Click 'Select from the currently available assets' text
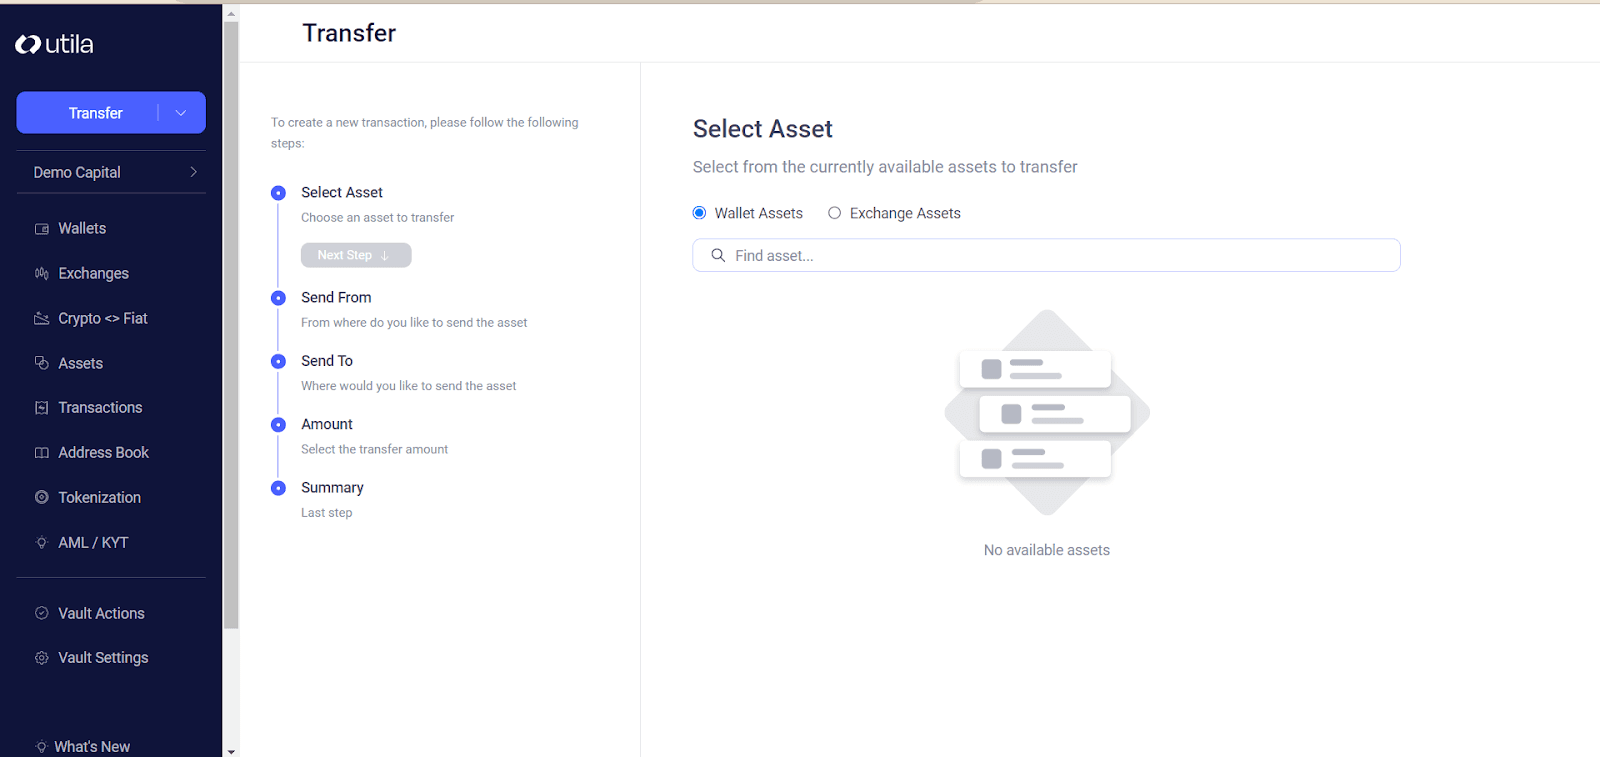Image resolution: width=1600 pixels, height=757 pixels. (x=885, y=167)
